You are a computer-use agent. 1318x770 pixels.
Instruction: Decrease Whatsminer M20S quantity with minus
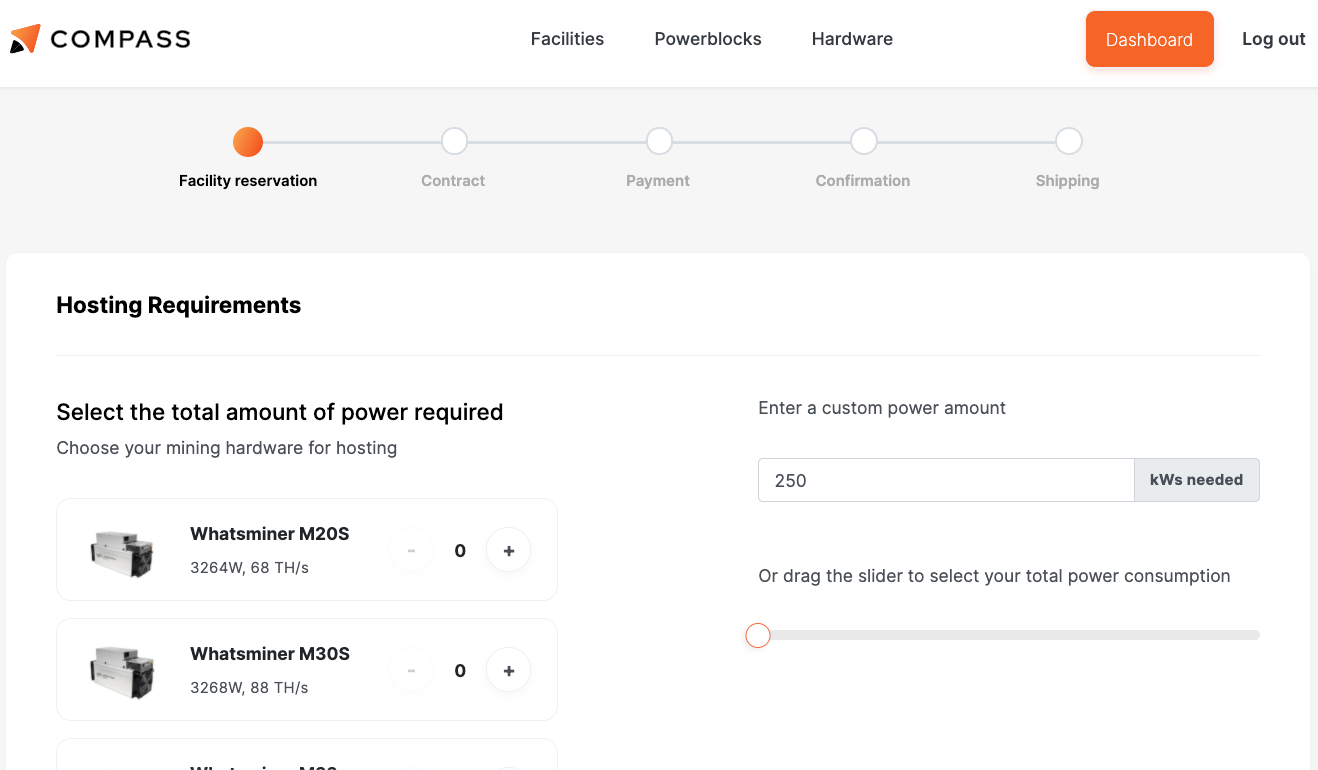[x=411, y=550]
